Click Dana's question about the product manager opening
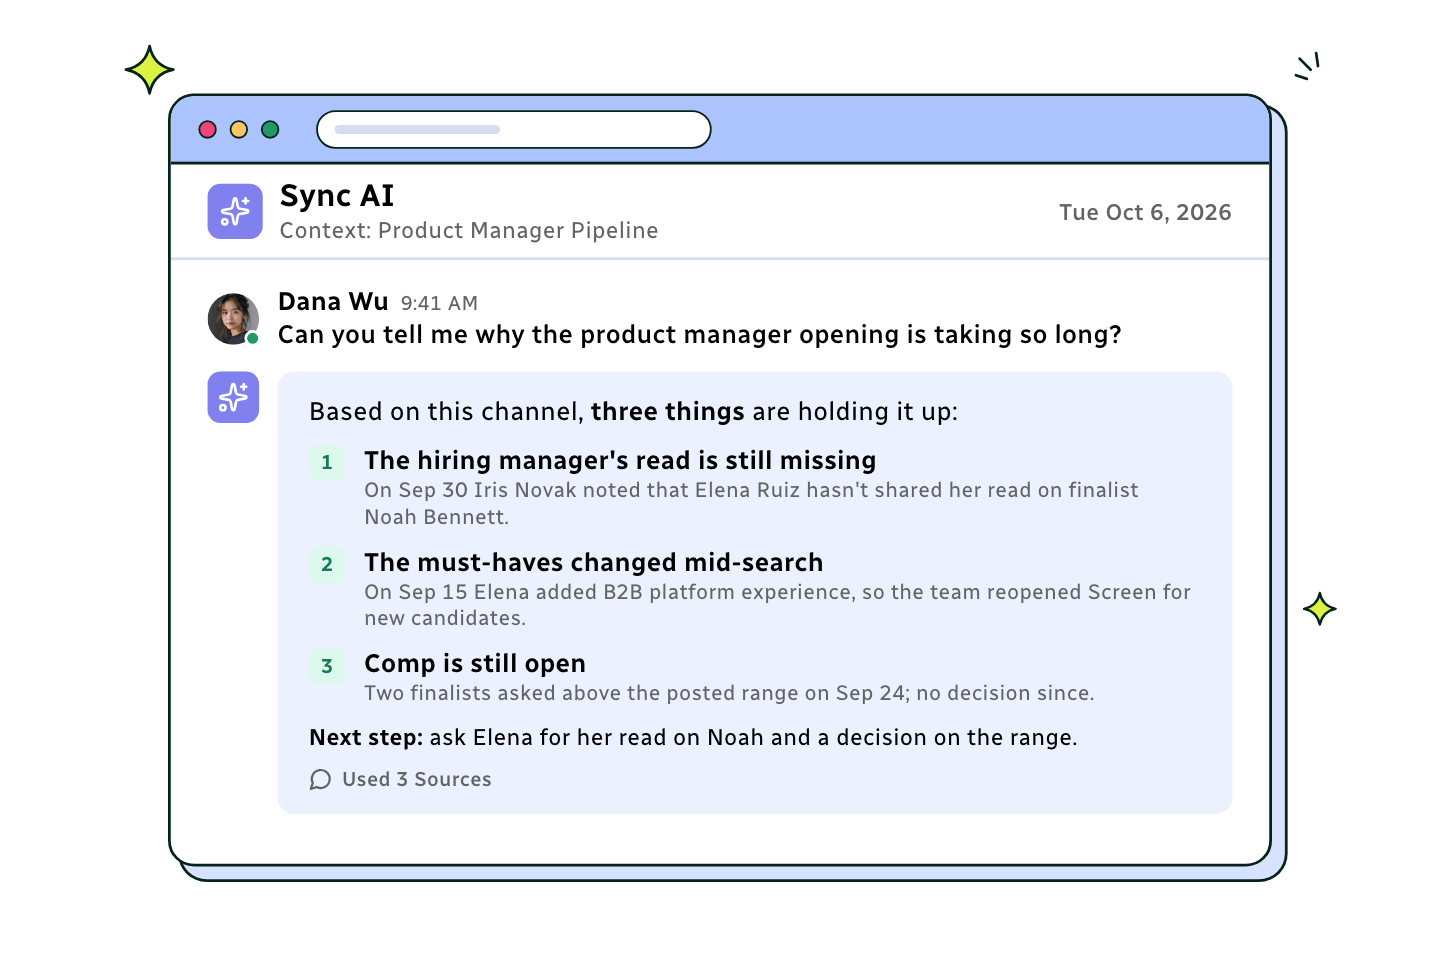Screen dimensions: 1440x960 pyautogui.click(x=700, y=334)
